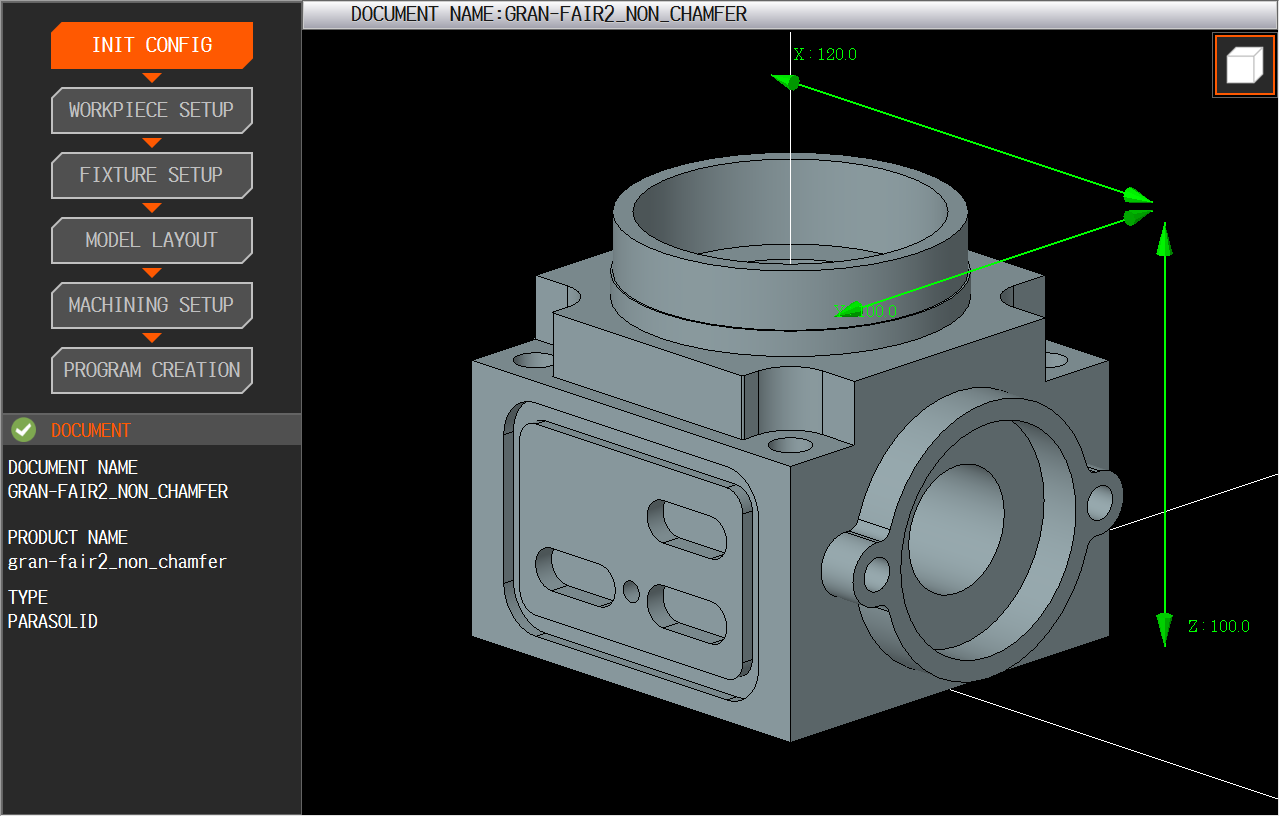Click the orange arrow below INIT CONFIG

click(152, 78)
